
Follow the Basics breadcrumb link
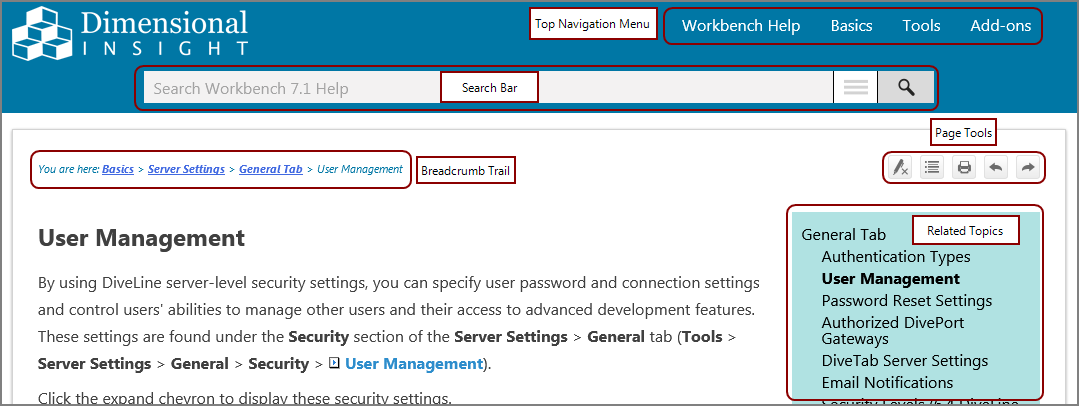tap(118, 169)
